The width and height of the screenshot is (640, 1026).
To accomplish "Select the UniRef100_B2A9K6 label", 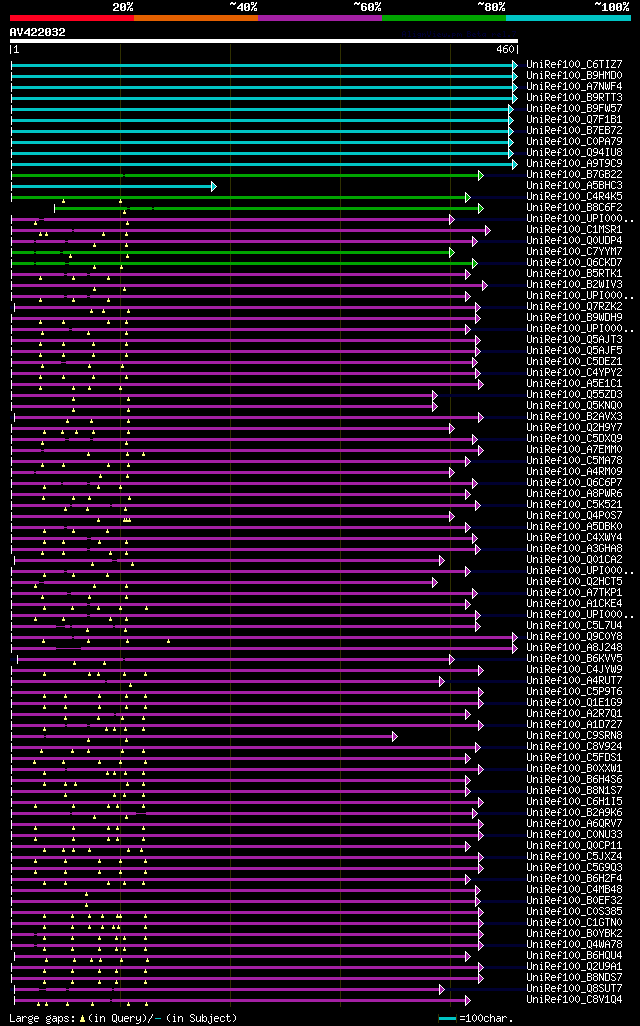I will [575, 813].
